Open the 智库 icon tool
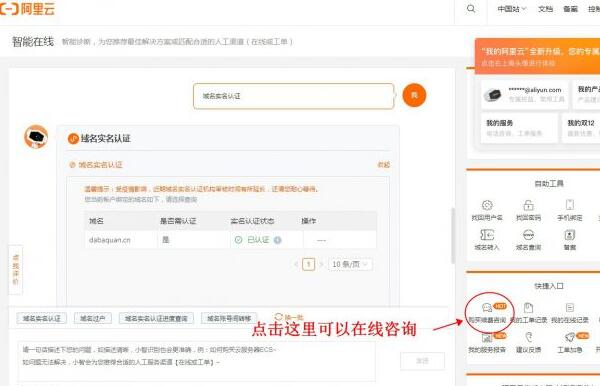The width and height of the screenshot is (600, 386). 570,235
